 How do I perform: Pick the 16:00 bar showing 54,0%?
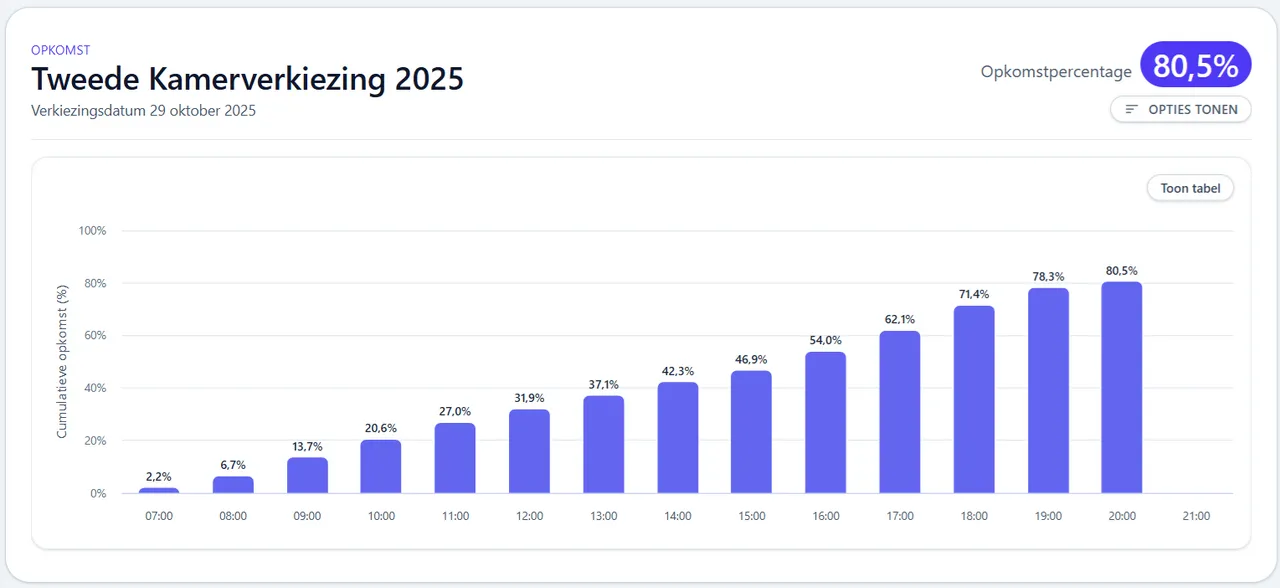point(825,423)
